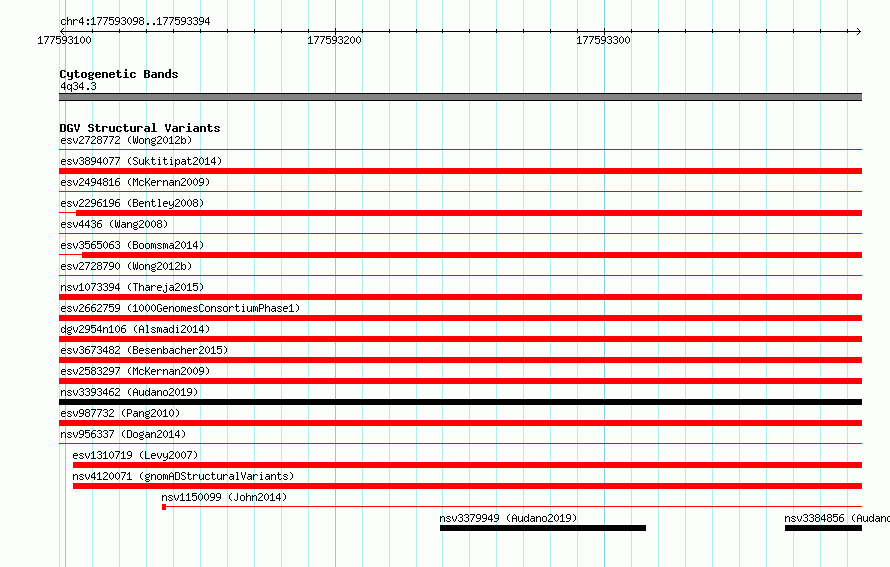Click the nsv3379949 (Audano2019) variant label
Image resolution: width=890 pixels, height=567 pixels.
coord(508,518)
